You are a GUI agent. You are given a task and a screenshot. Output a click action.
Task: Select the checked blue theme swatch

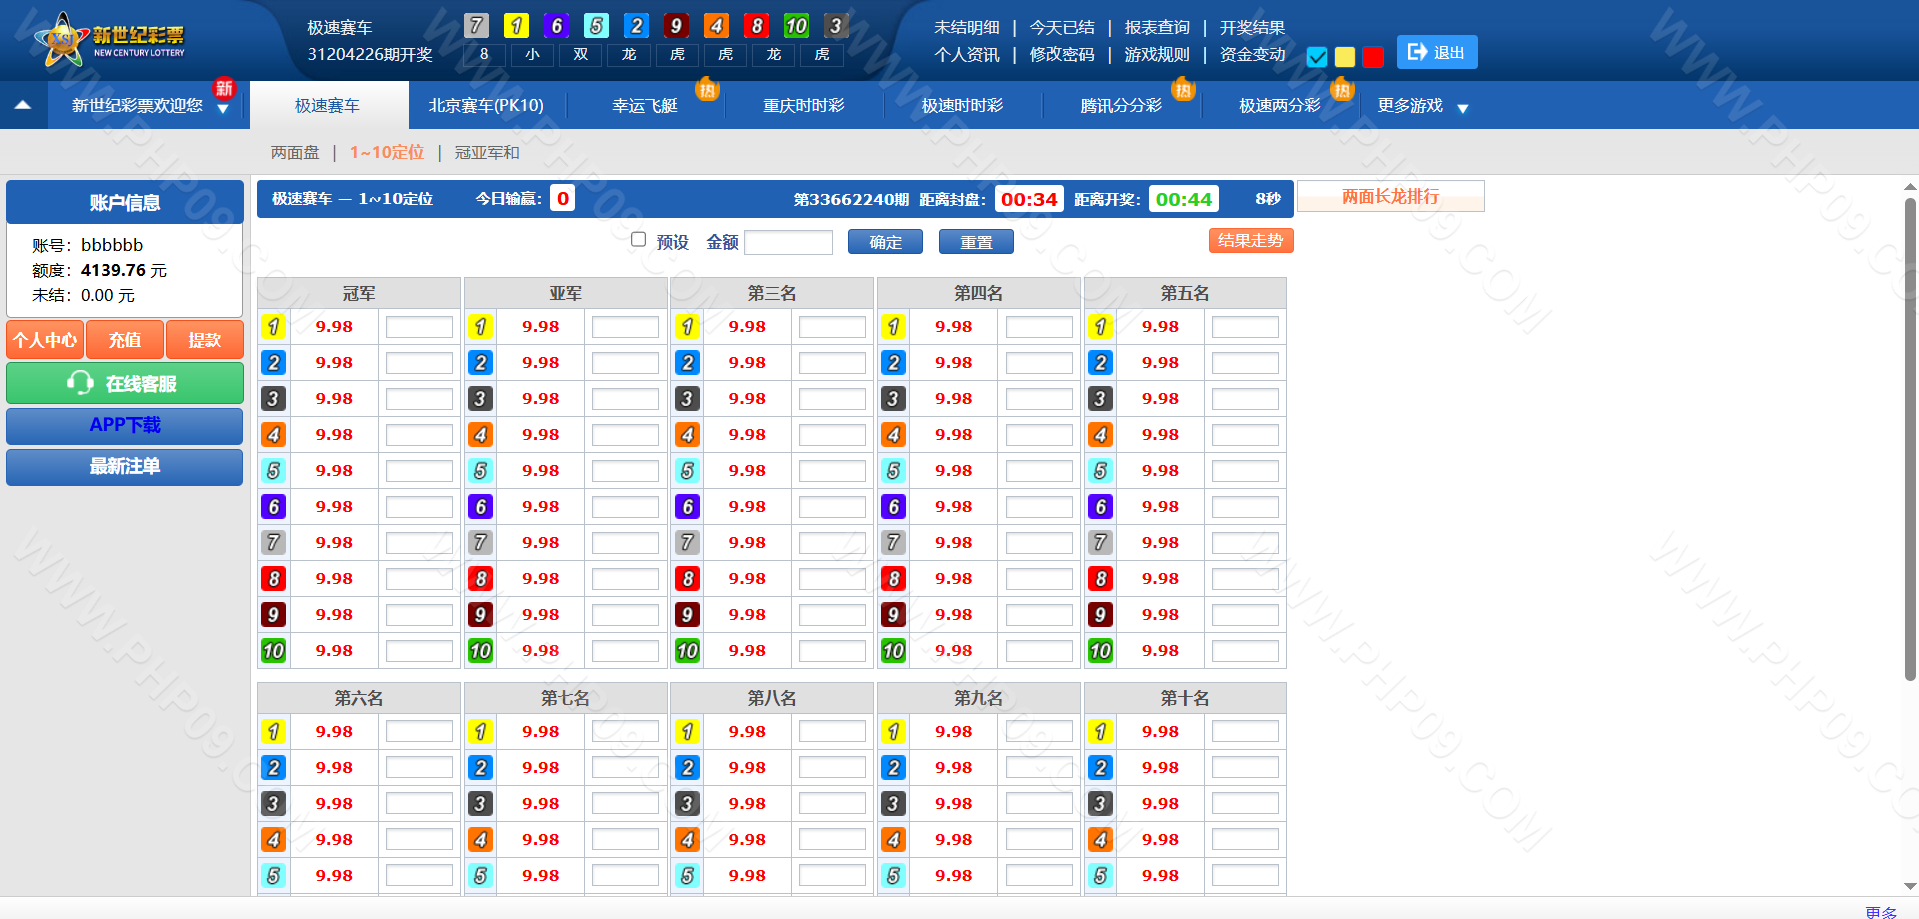coord(1317,57)
